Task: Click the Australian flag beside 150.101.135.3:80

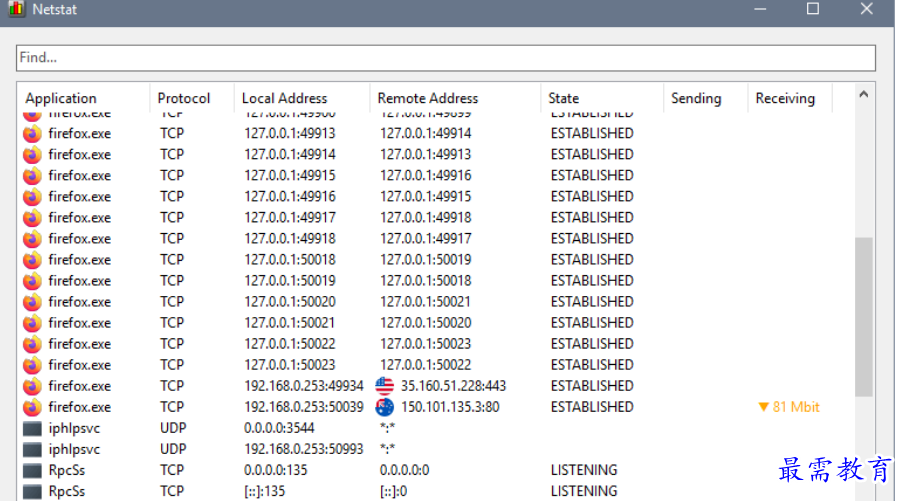Action: (385, 407)
